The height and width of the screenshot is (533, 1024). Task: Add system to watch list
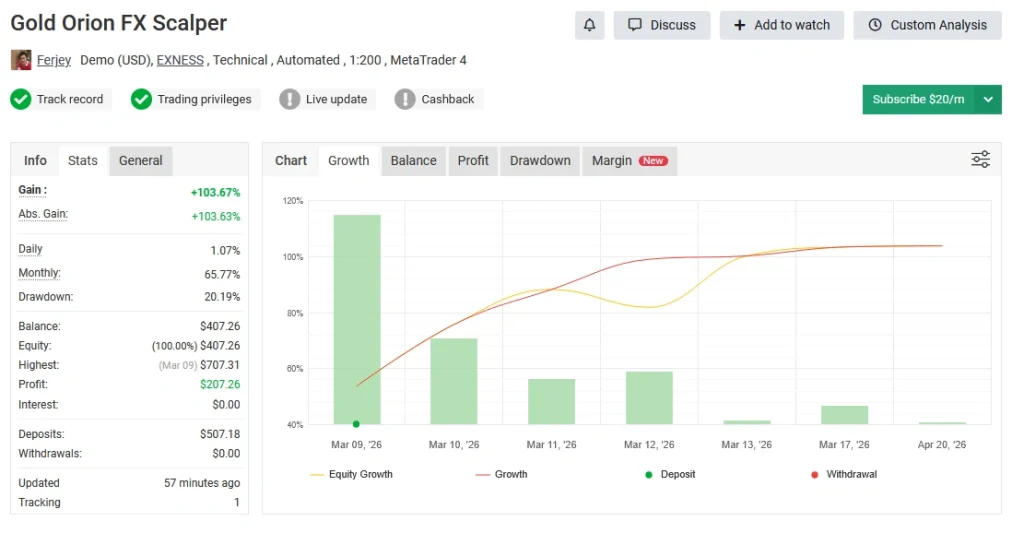point(782,25)
